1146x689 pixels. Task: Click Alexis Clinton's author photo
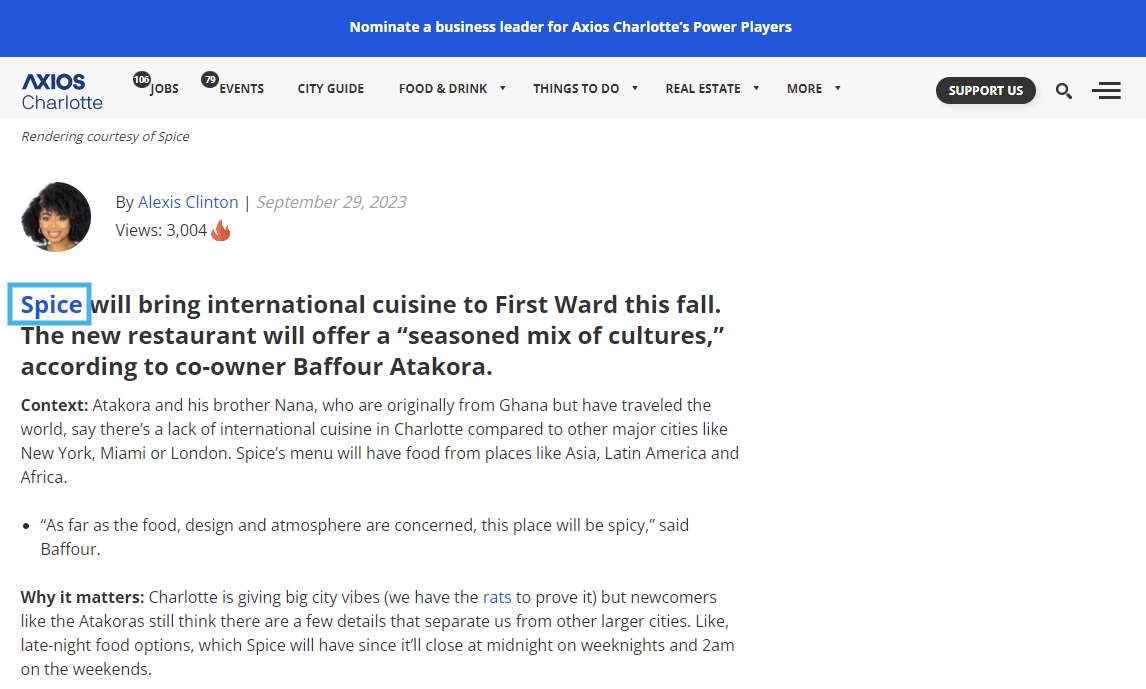56,217
